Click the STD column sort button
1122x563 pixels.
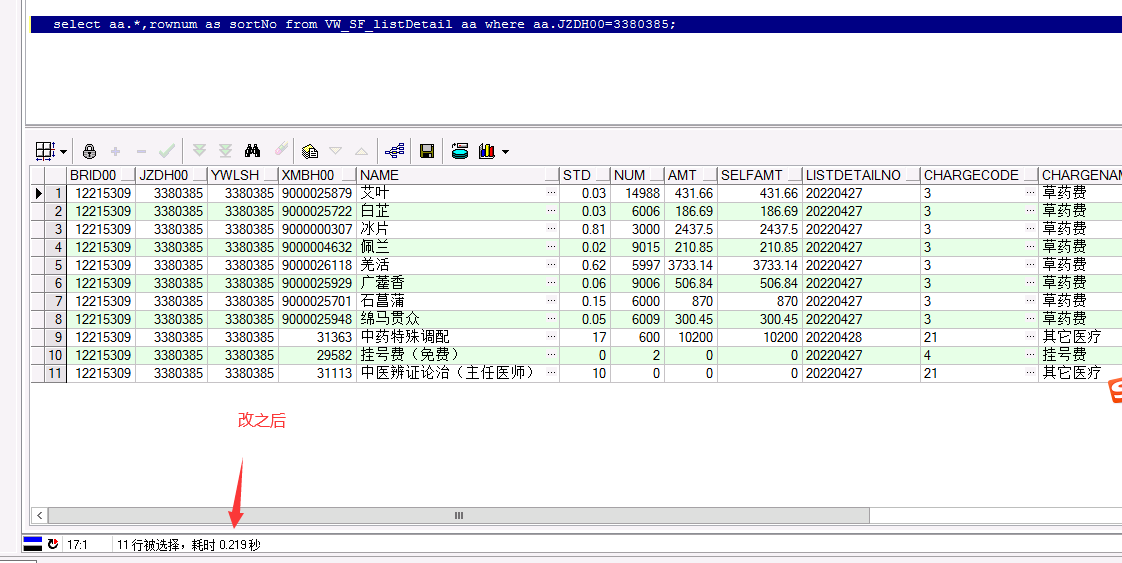click(x=602, y=175)
